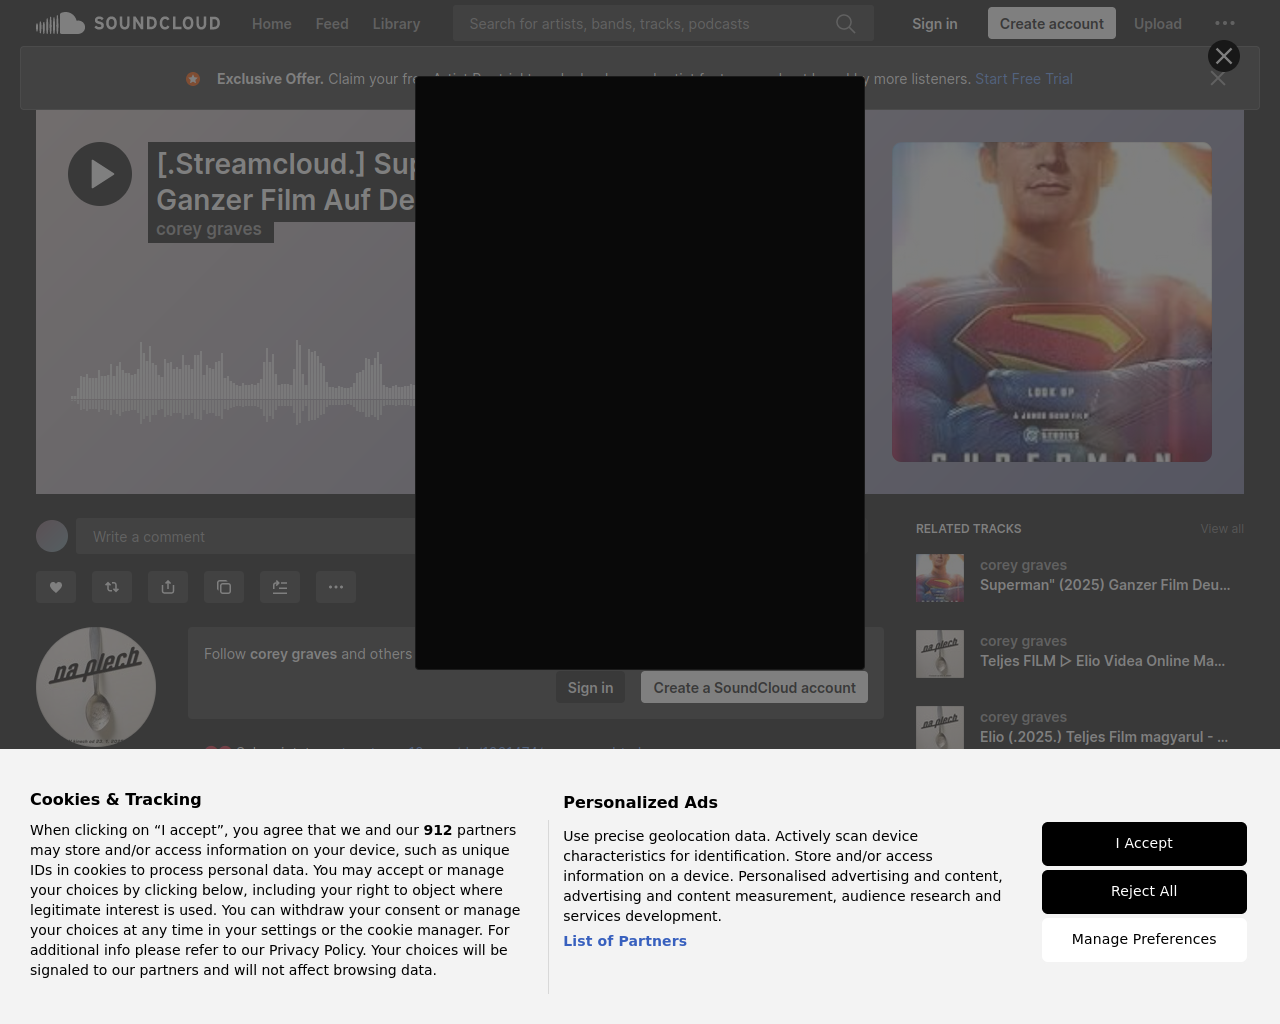The image size is (1280, 1024).
Task: Click the Teljes FILM Elio track thumbnail
Action: (x=940, y=654)
